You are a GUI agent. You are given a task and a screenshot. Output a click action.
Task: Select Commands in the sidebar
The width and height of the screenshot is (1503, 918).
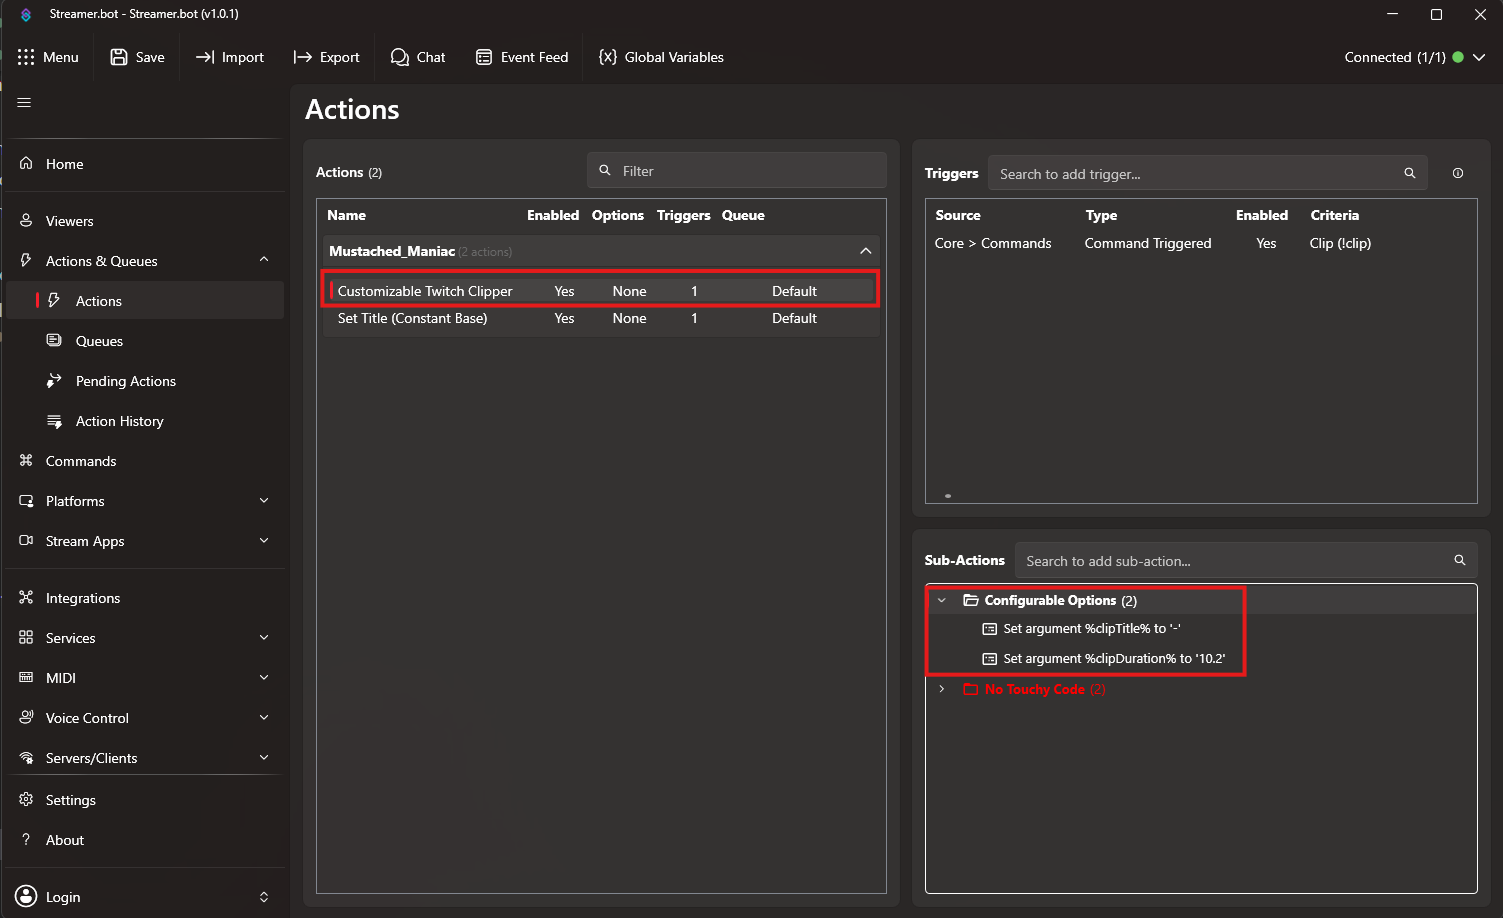coord(80,461)
